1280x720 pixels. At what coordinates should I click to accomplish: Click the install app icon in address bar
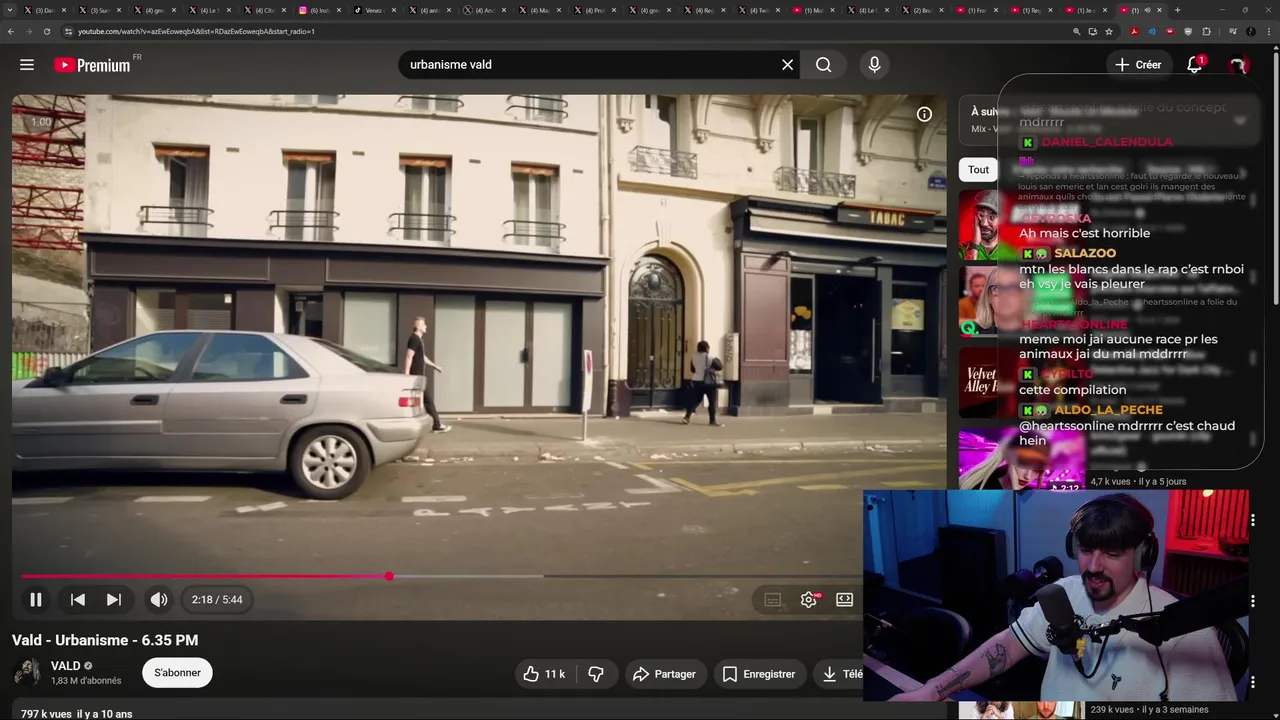tap(1092, 31)
